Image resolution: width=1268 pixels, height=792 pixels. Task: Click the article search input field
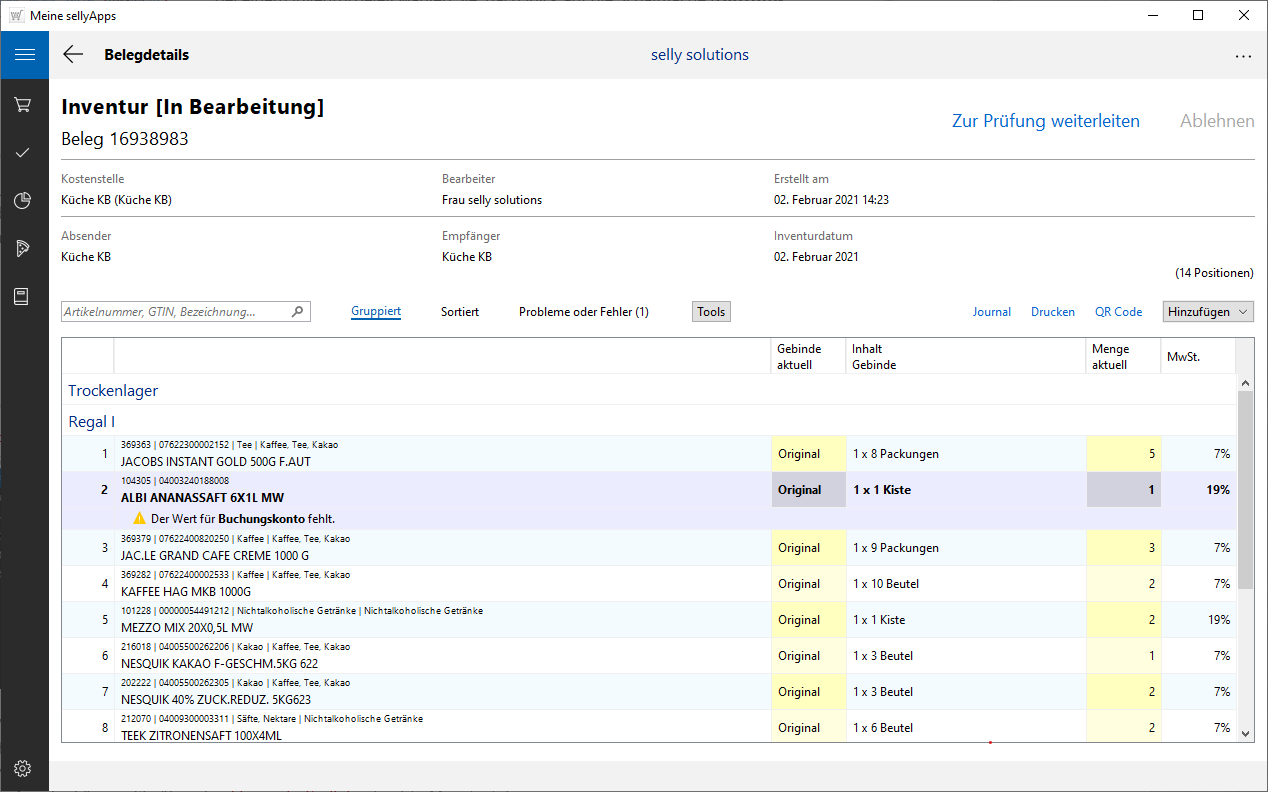(x=175, y=312)
